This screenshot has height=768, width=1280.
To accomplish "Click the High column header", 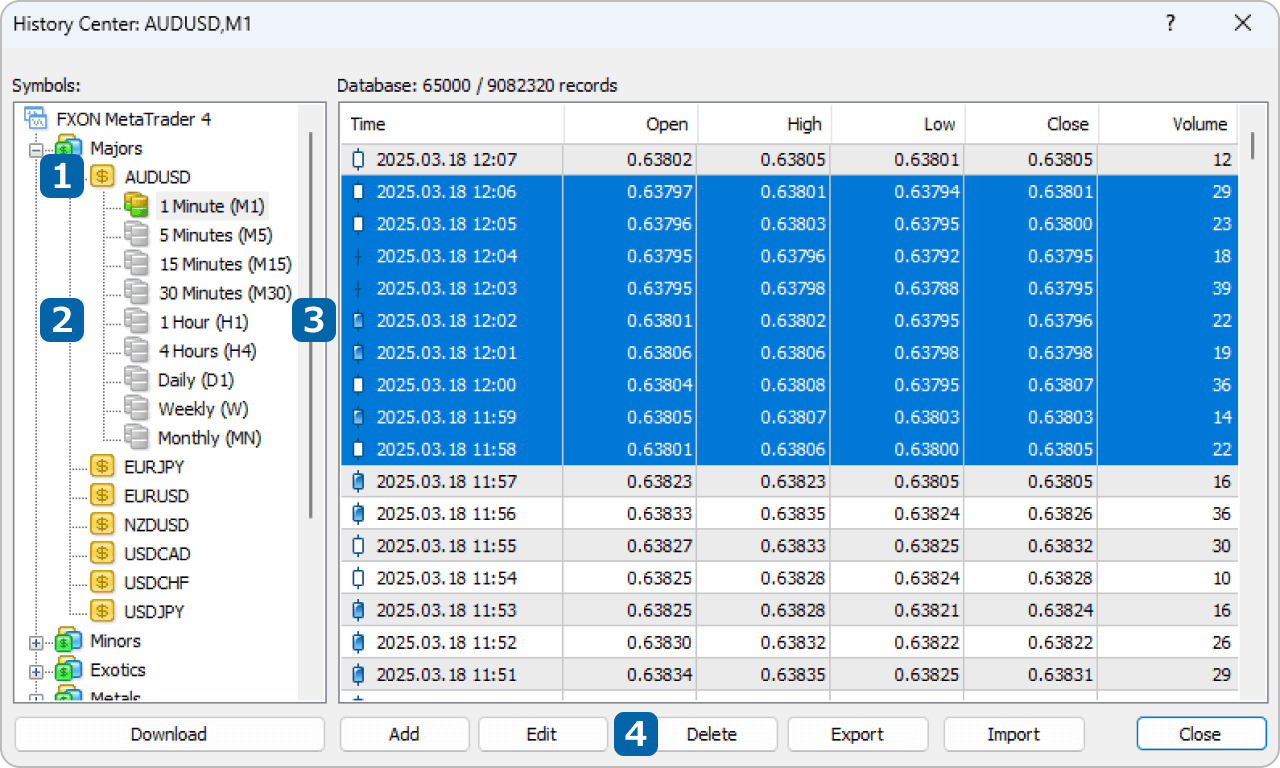I will pos(765,124).
